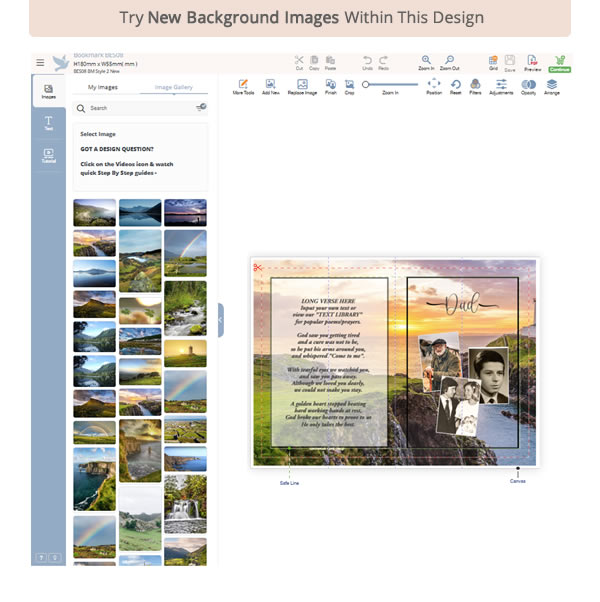Open the Opacity control
Screen dimensions: 600x602
(x=528, y=86)
